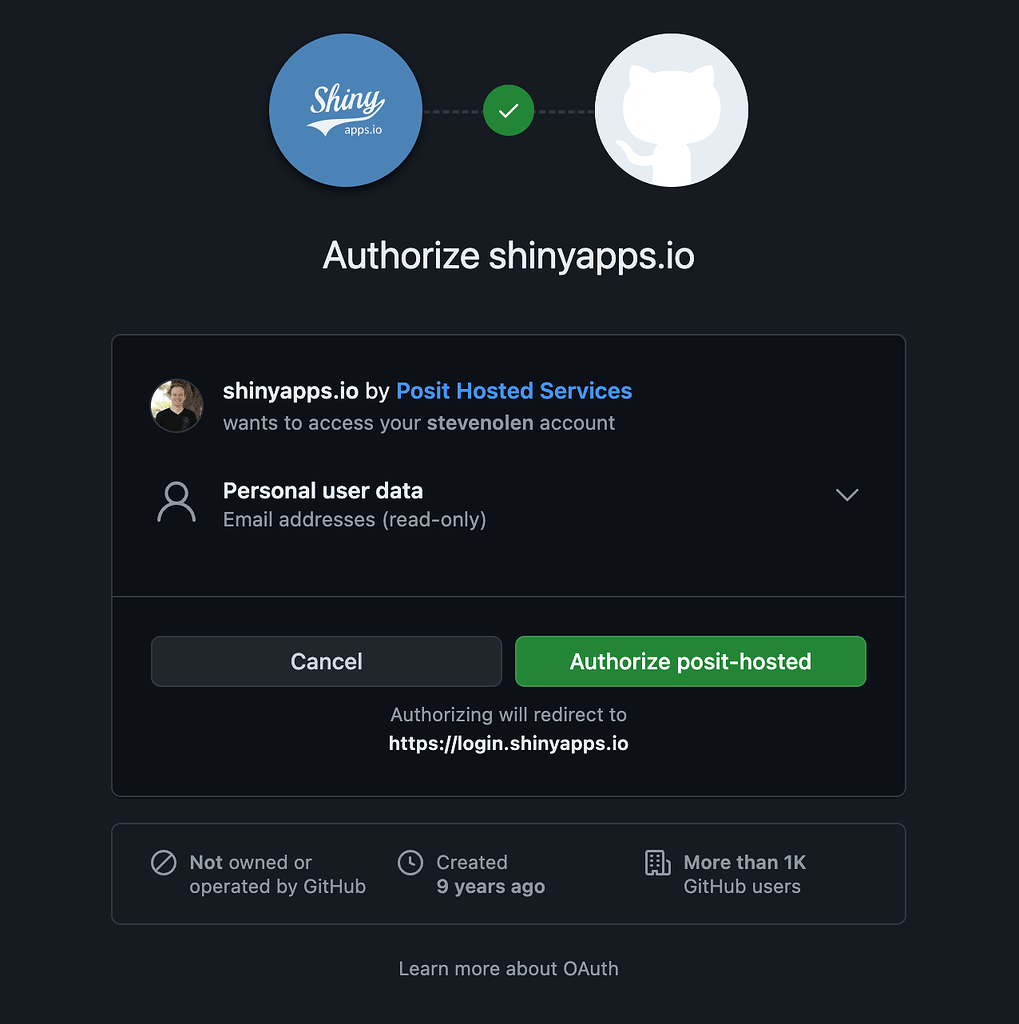Click the Personal user data heading
The image size is (1019, 1024).
(x=323, y=490)
